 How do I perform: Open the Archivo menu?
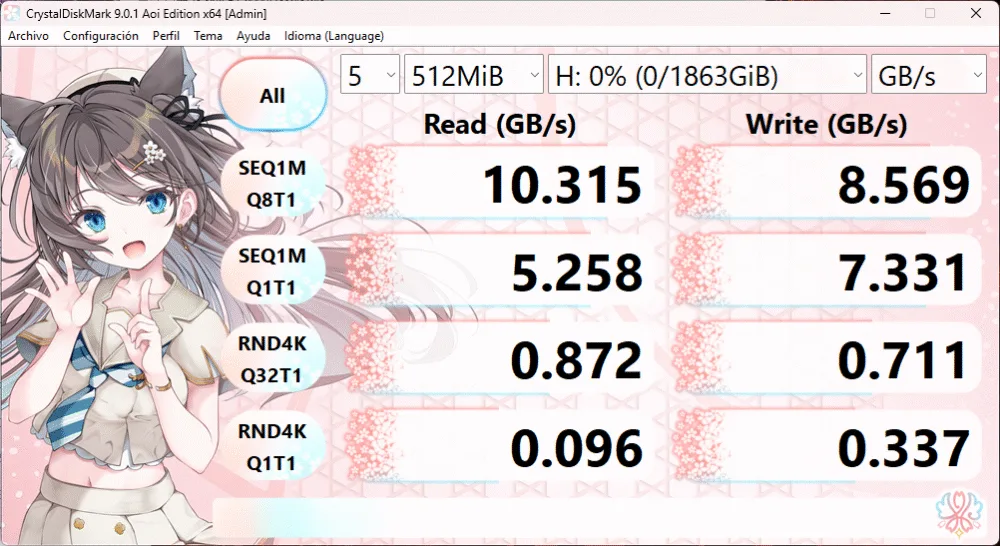tap(28, 36)
